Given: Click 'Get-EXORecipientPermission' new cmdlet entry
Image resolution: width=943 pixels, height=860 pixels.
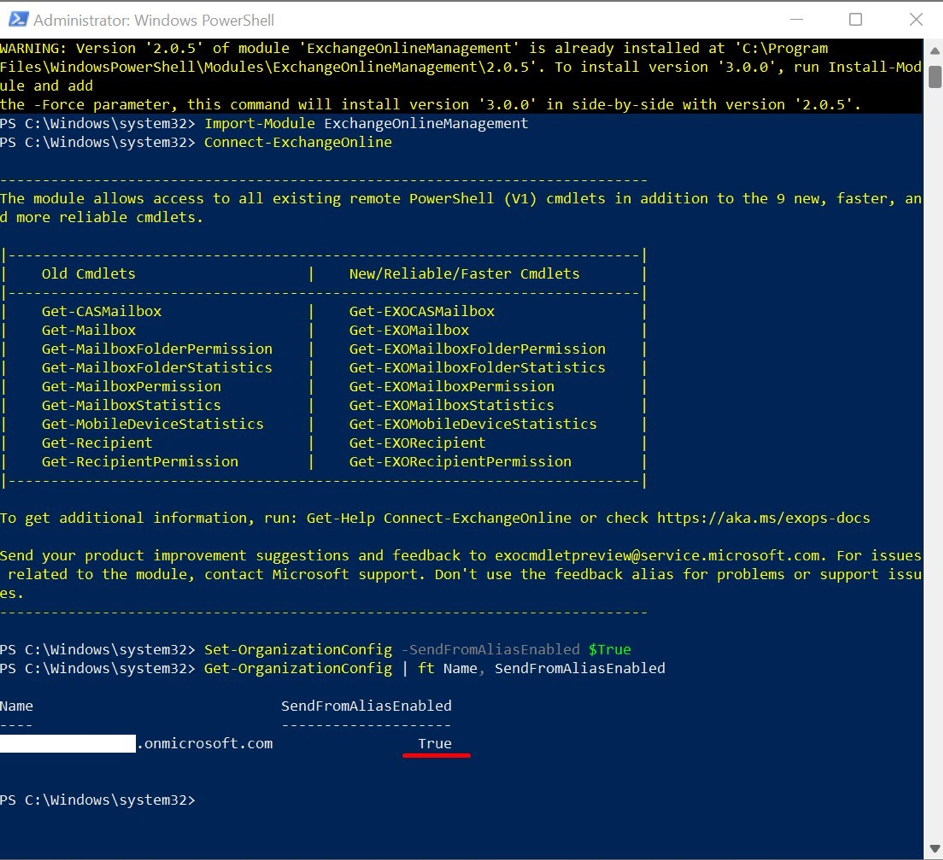Looking at the screenshot, I should coord(461,462).
